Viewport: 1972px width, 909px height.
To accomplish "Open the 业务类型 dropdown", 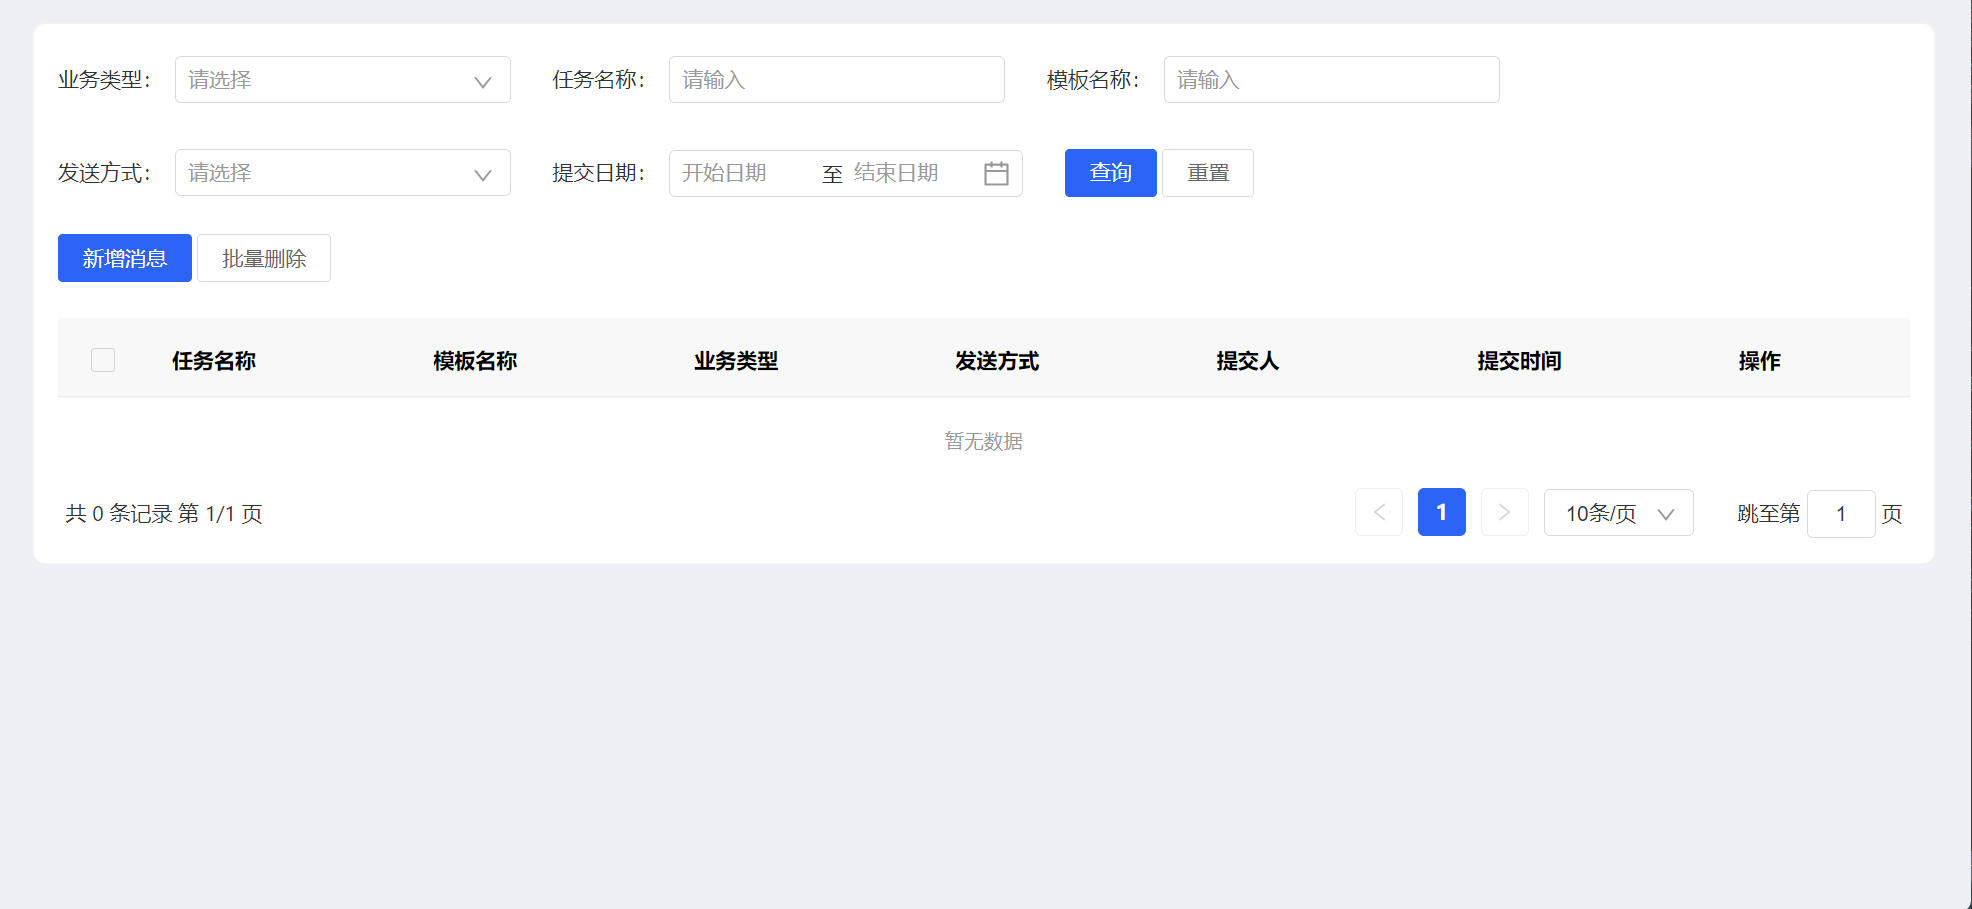I will click(x=342, y=80).
